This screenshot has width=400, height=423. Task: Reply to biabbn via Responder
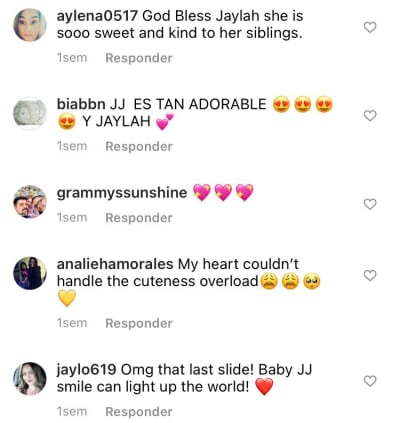coord(139,146)
